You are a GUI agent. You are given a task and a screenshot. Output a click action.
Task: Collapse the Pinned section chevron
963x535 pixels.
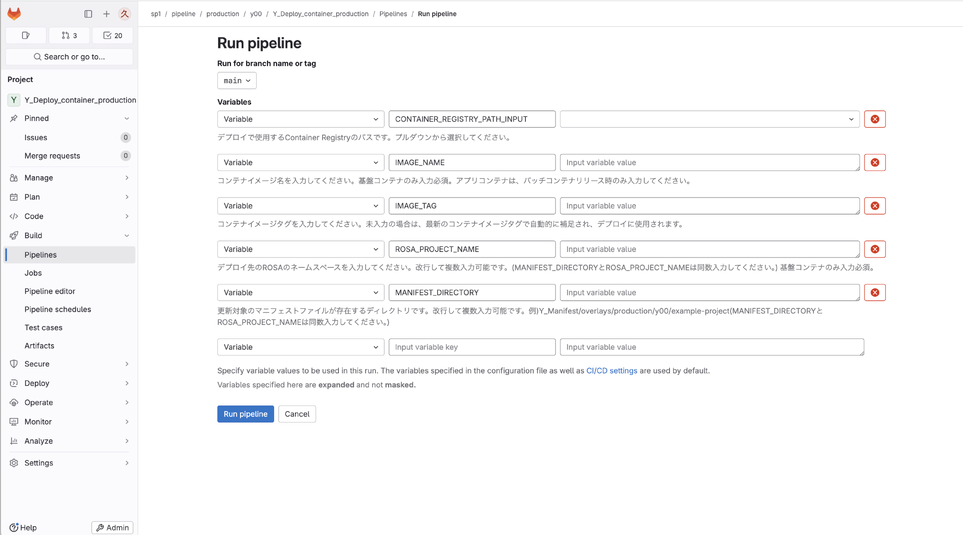click(x=127, y=119)
